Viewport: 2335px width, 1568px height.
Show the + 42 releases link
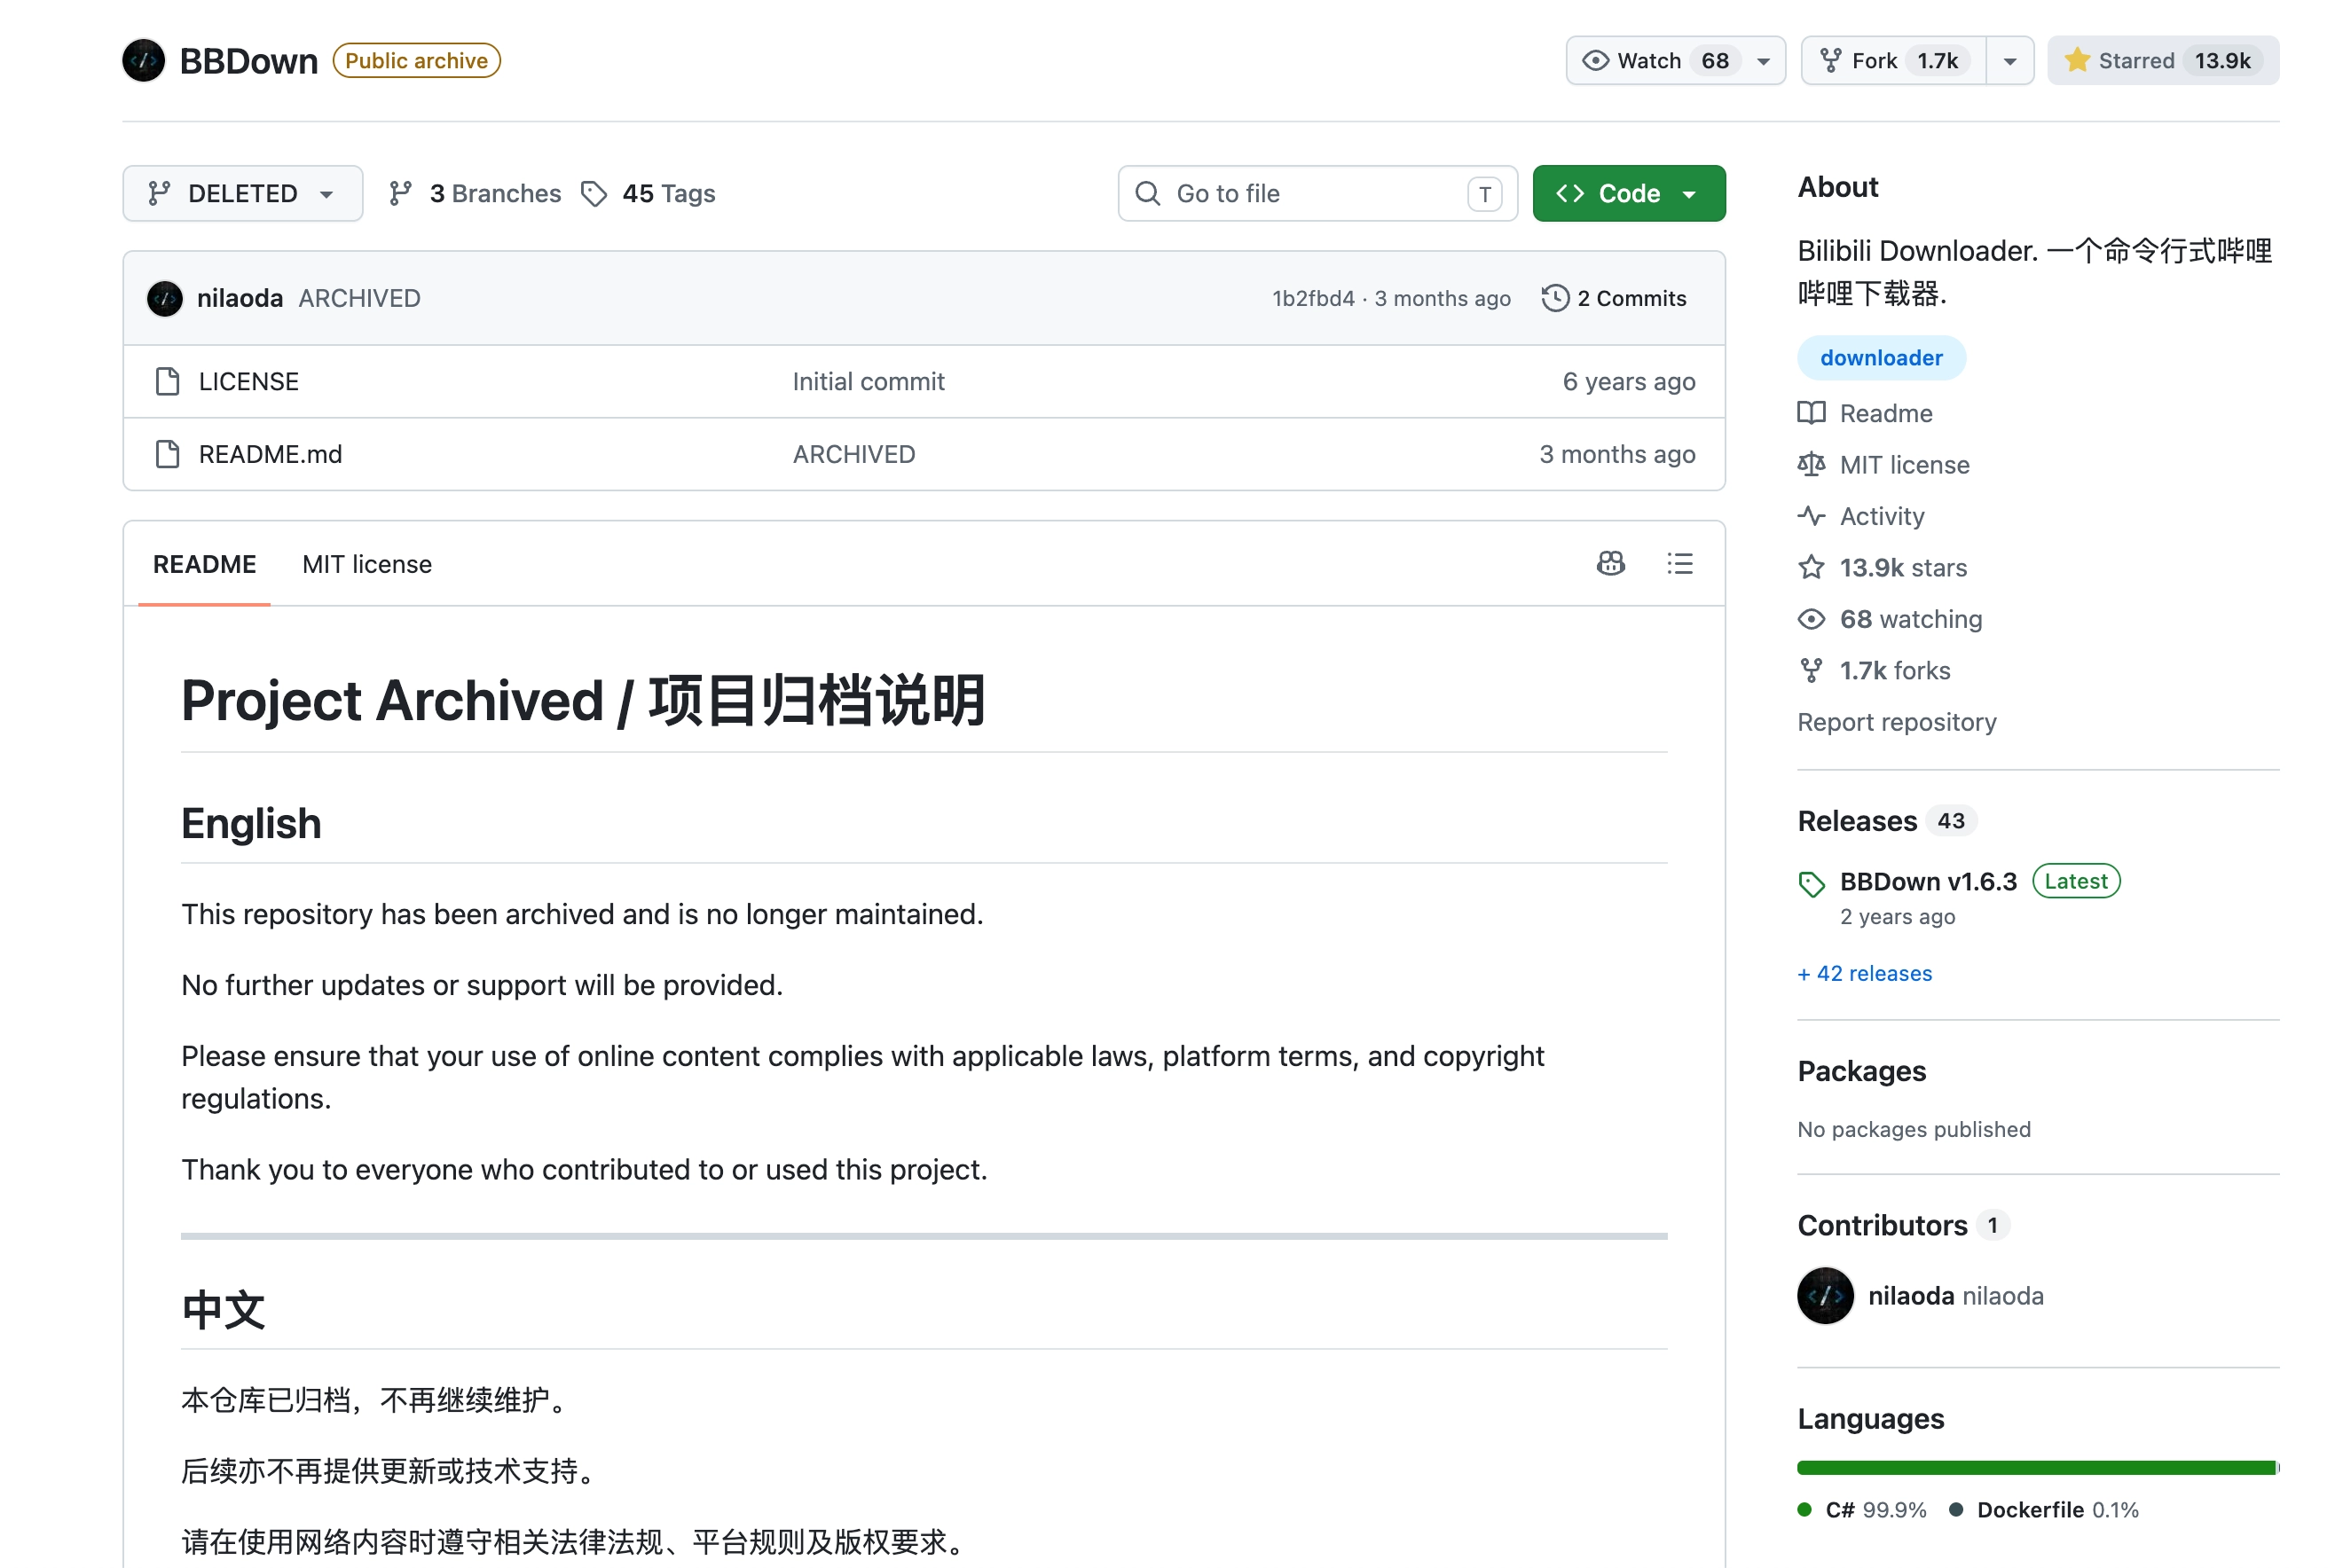pyautogui.click(x=1865, y=973)
